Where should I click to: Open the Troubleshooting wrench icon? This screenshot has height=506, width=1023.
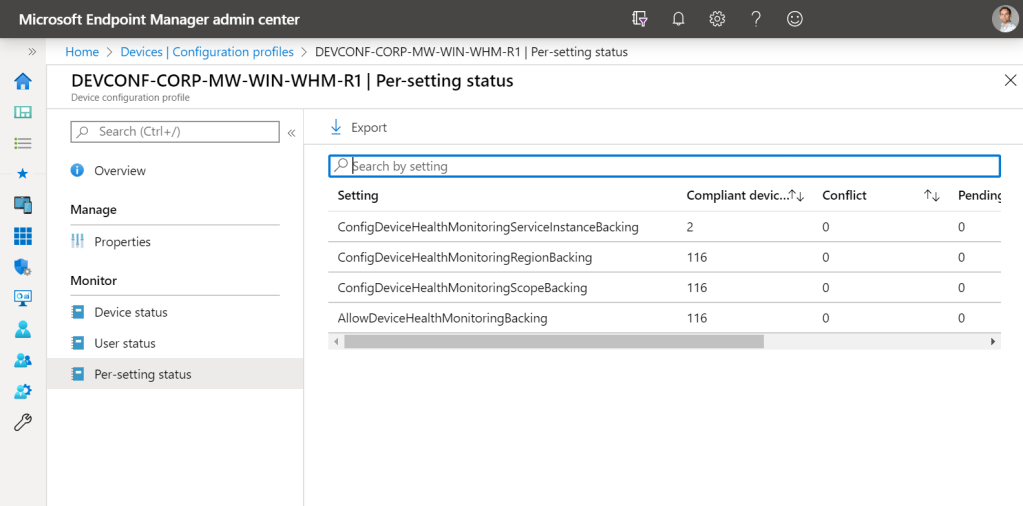click(22, 422)
